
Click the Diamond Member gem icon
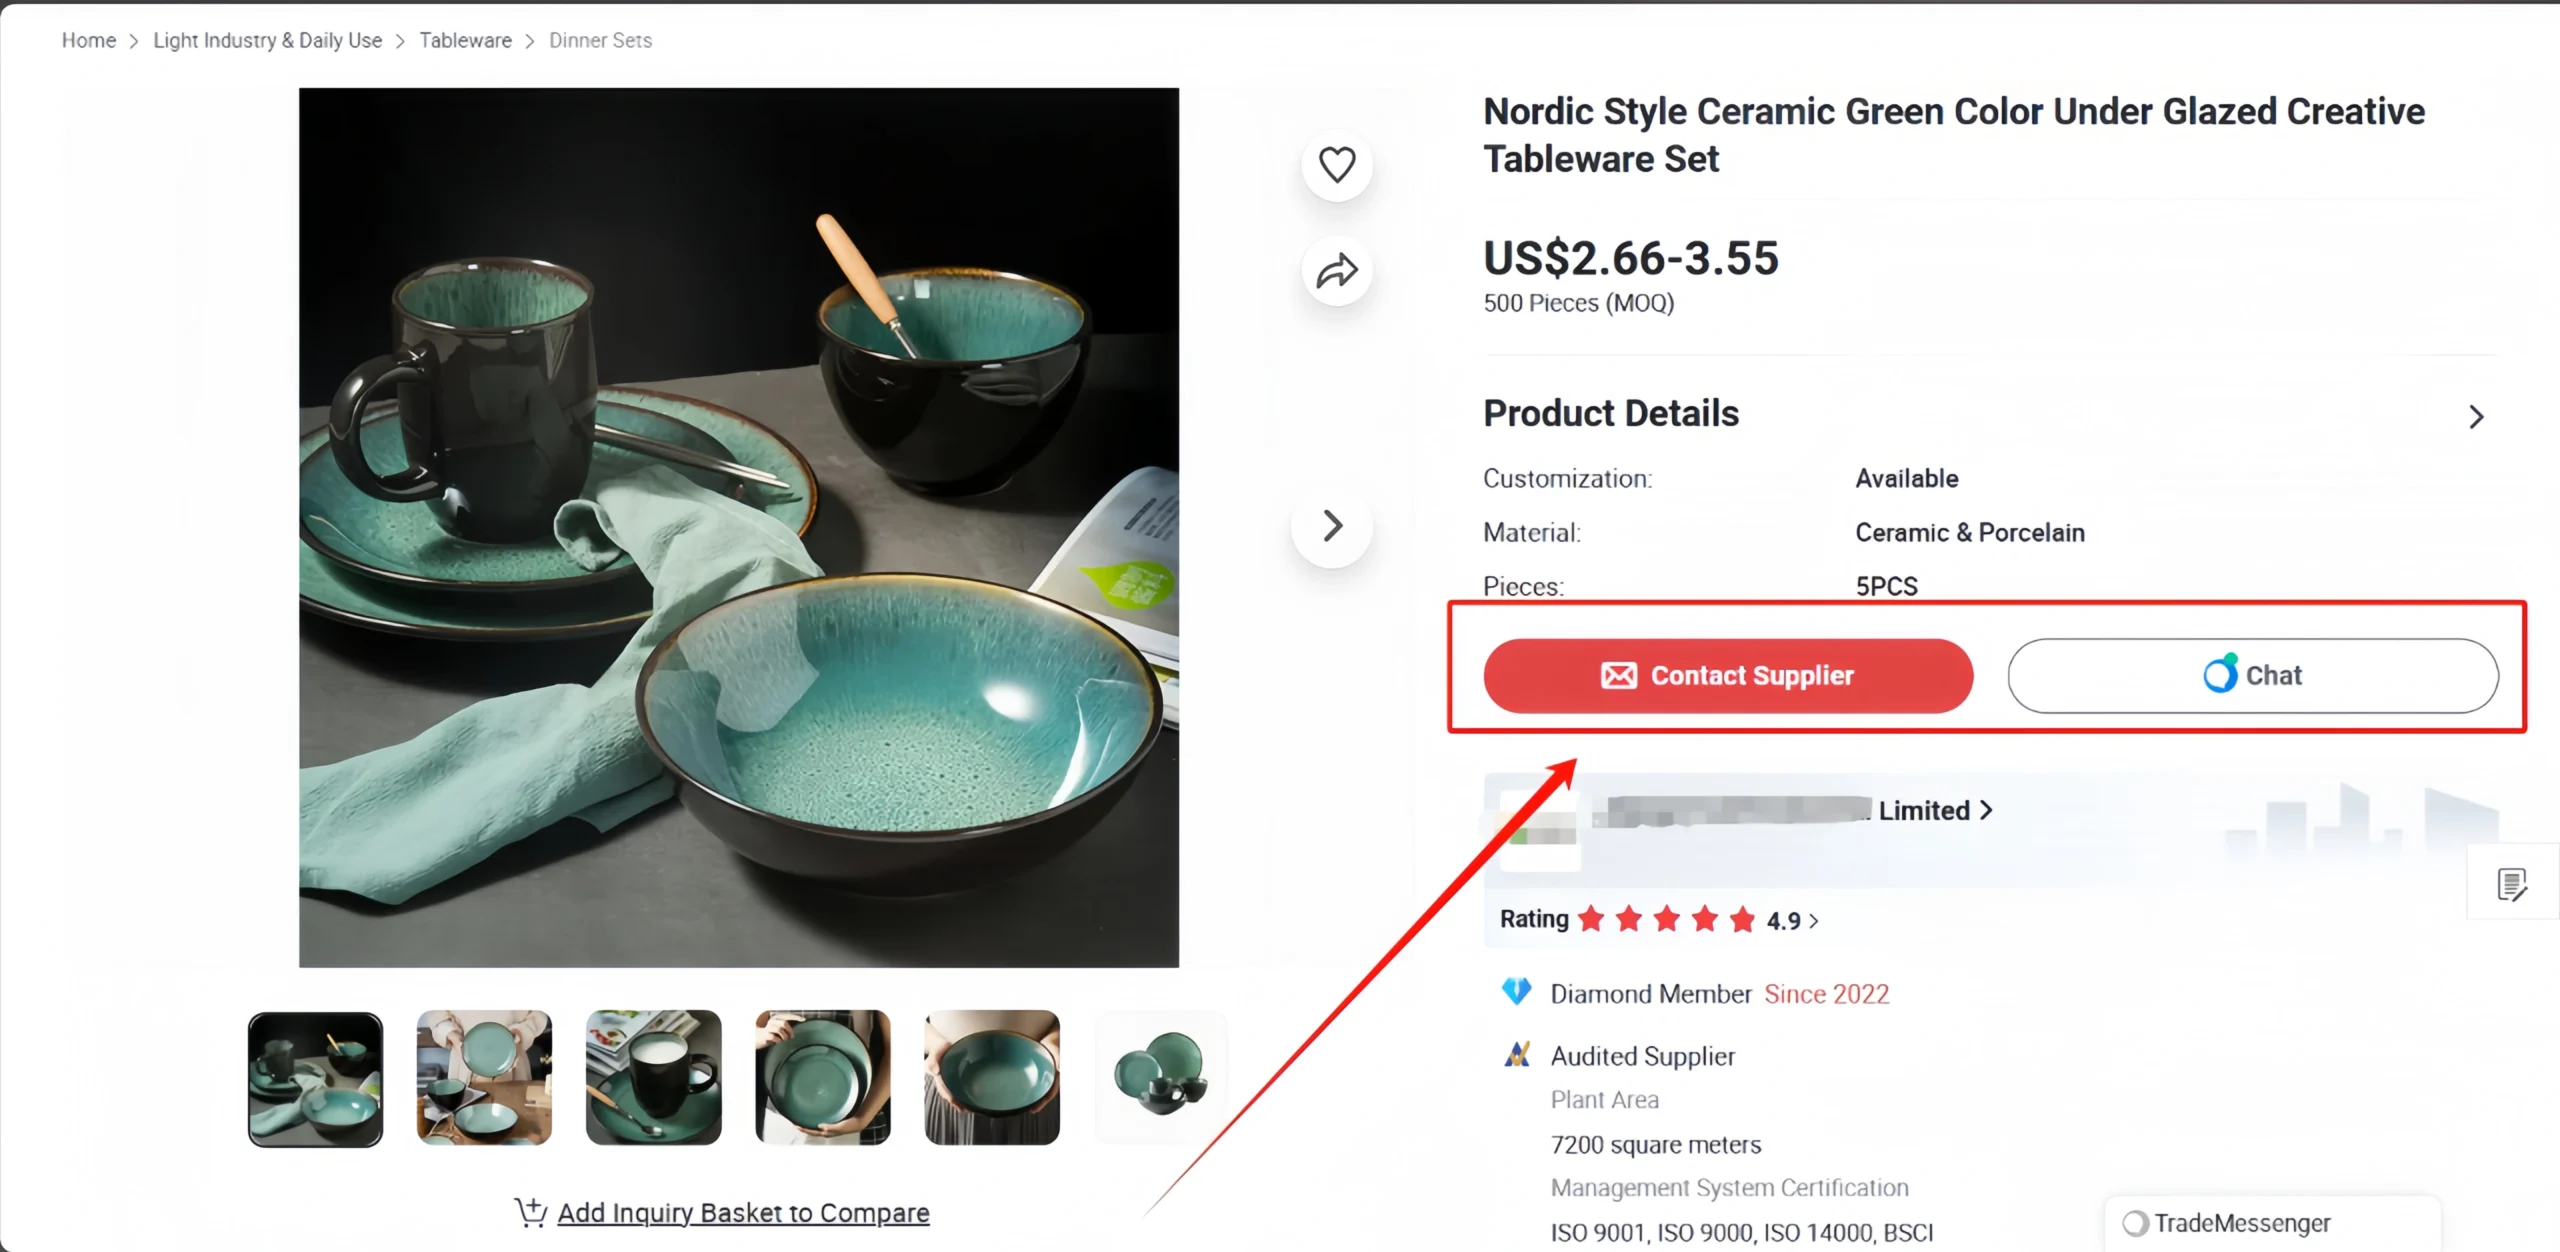pyautogui.click(x=1517, y=992)
